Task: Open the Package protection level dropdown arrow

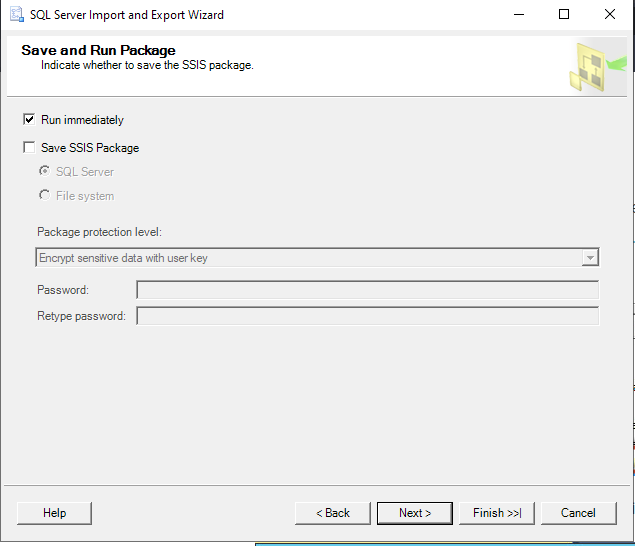Action: [x=590, y=258]
